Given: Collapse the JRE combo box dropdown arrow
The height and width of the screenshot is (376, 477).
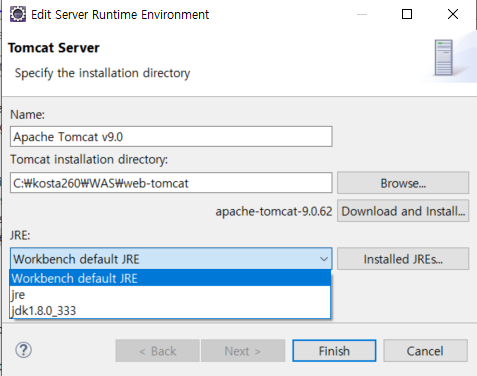Looking at the screenshot, I should coord(323,259).
